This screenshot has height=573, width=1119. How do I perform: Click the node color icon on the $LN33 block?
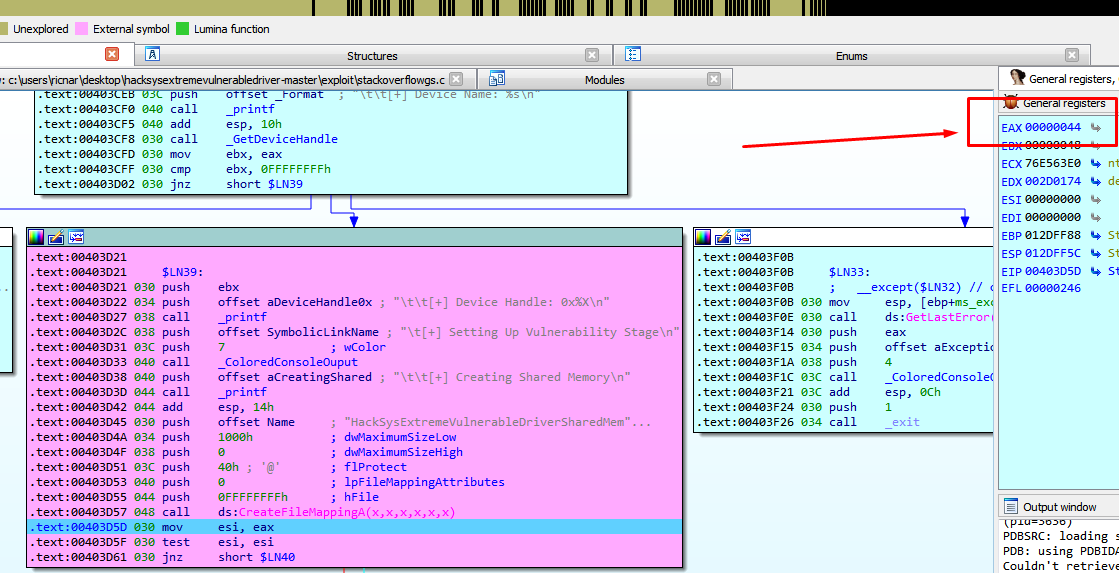point(704,237)
